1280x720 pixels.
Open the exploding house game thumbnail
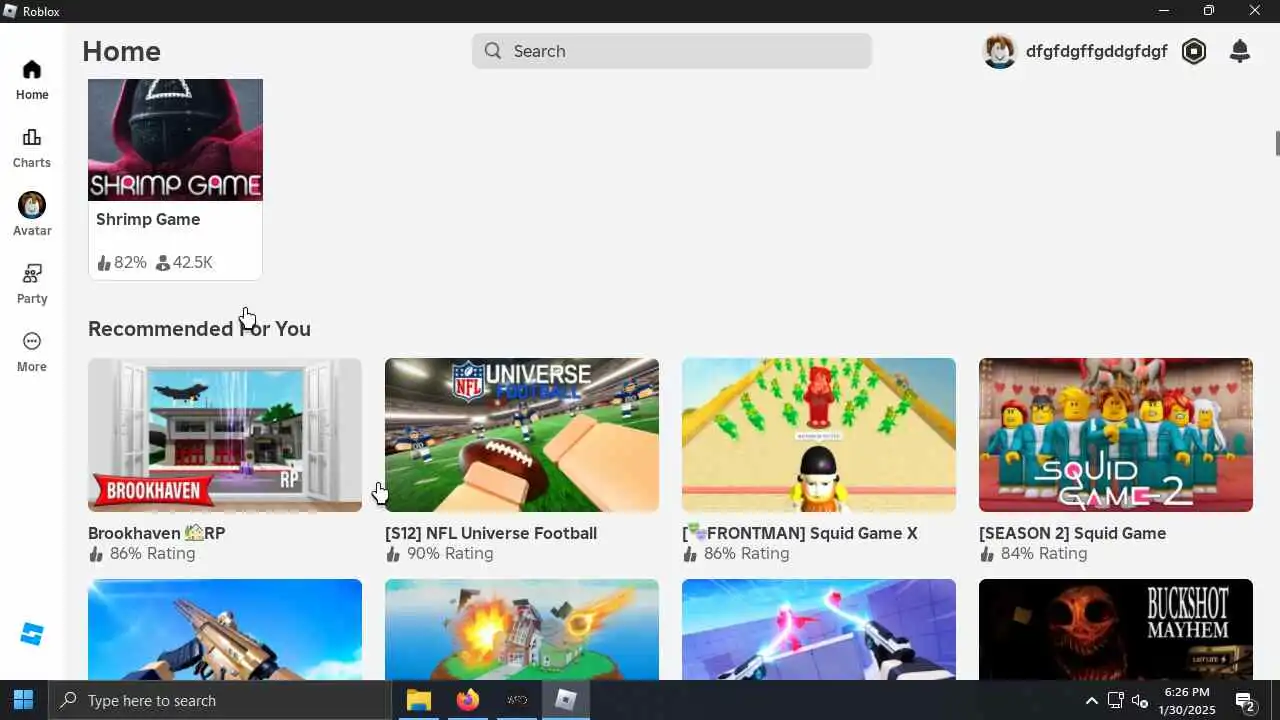point(522,629)
